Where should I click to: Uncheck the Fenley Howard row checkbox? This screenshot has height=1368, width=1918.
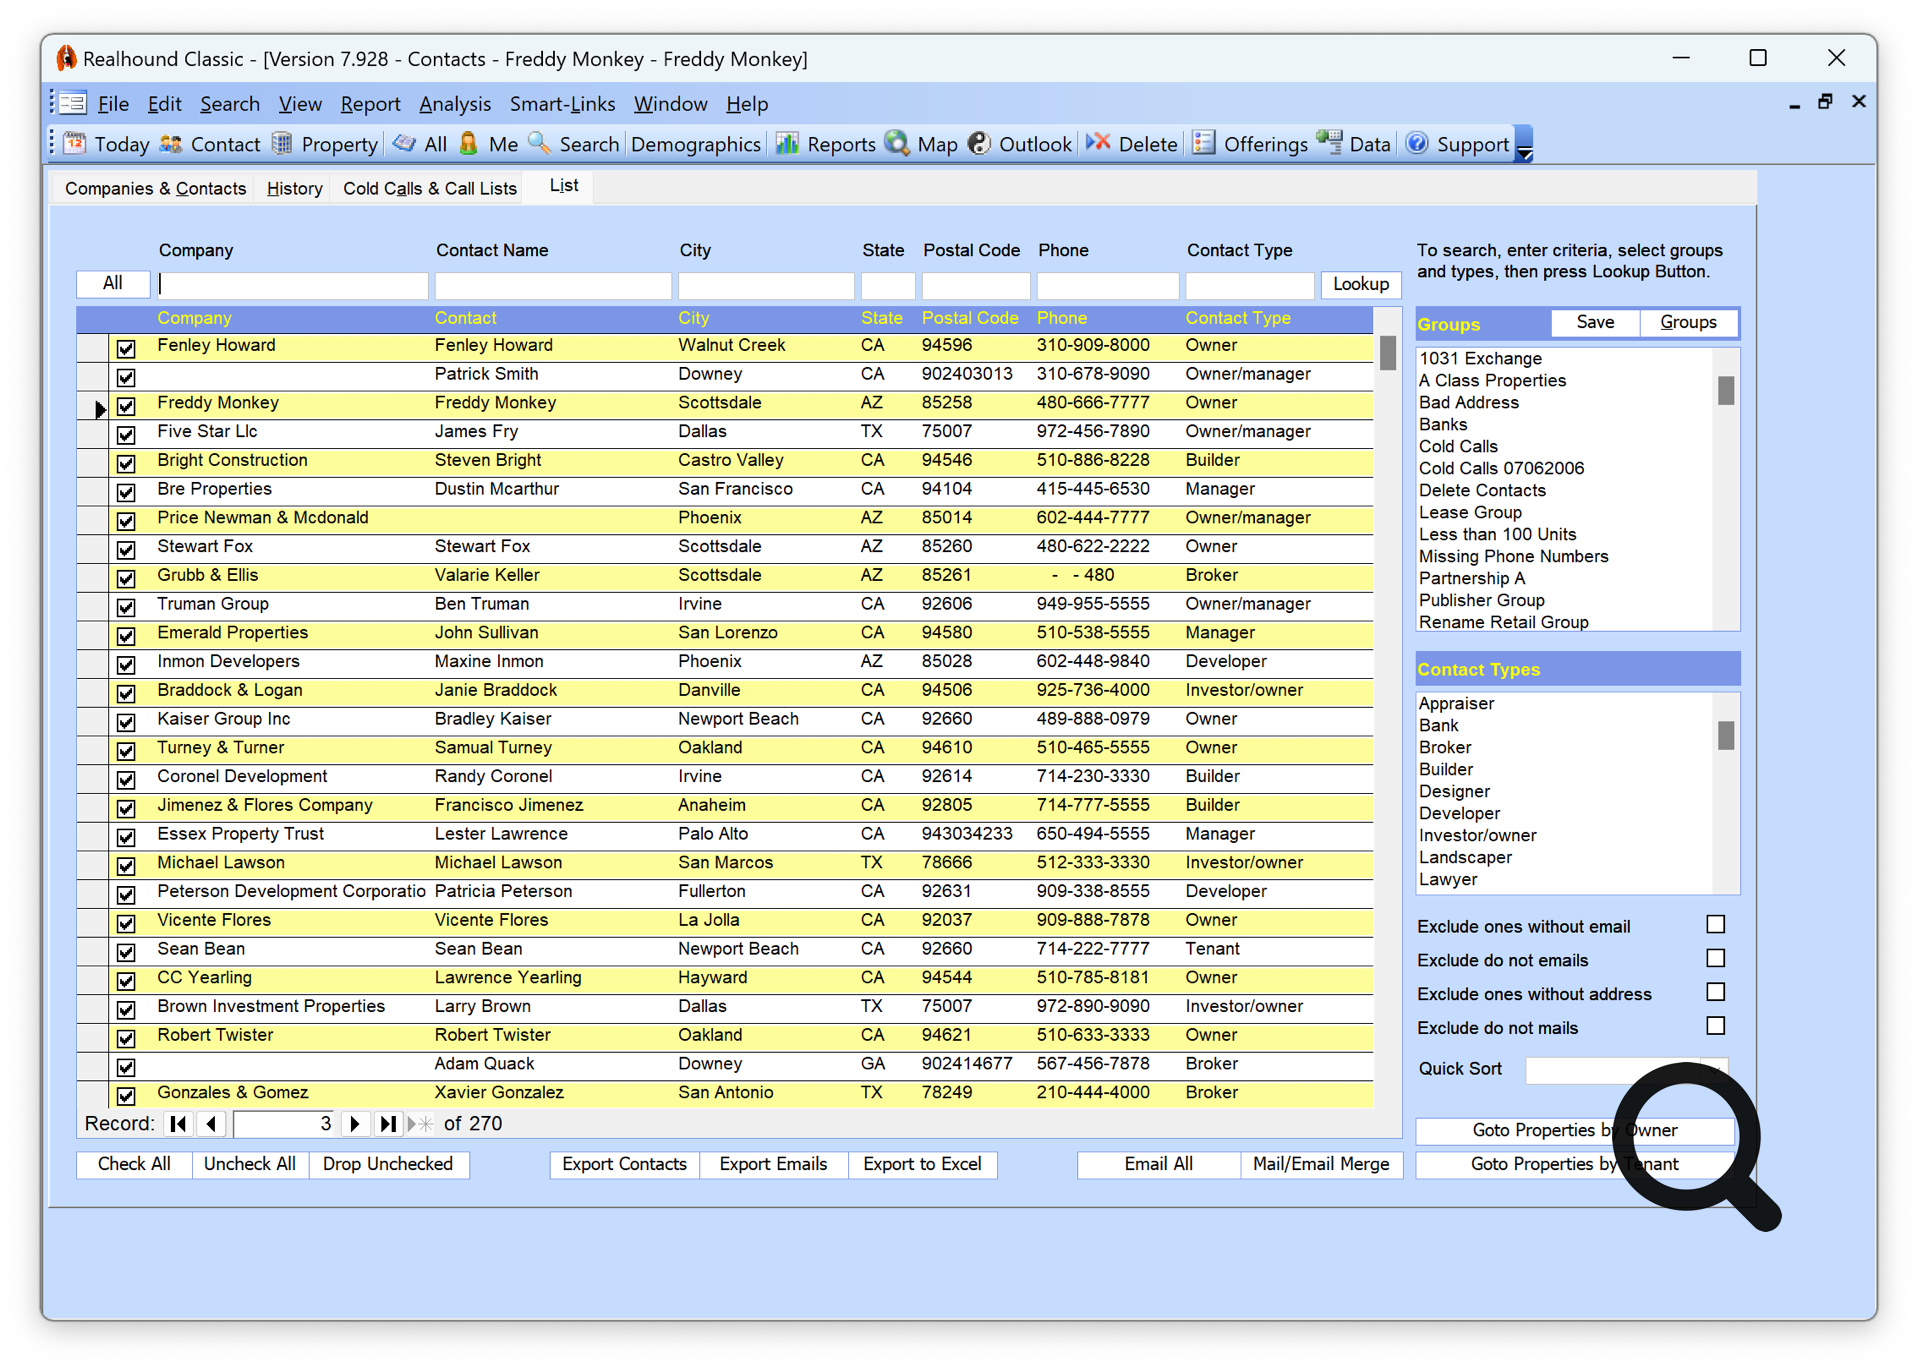pyautogui.click(x=126, y=349)
